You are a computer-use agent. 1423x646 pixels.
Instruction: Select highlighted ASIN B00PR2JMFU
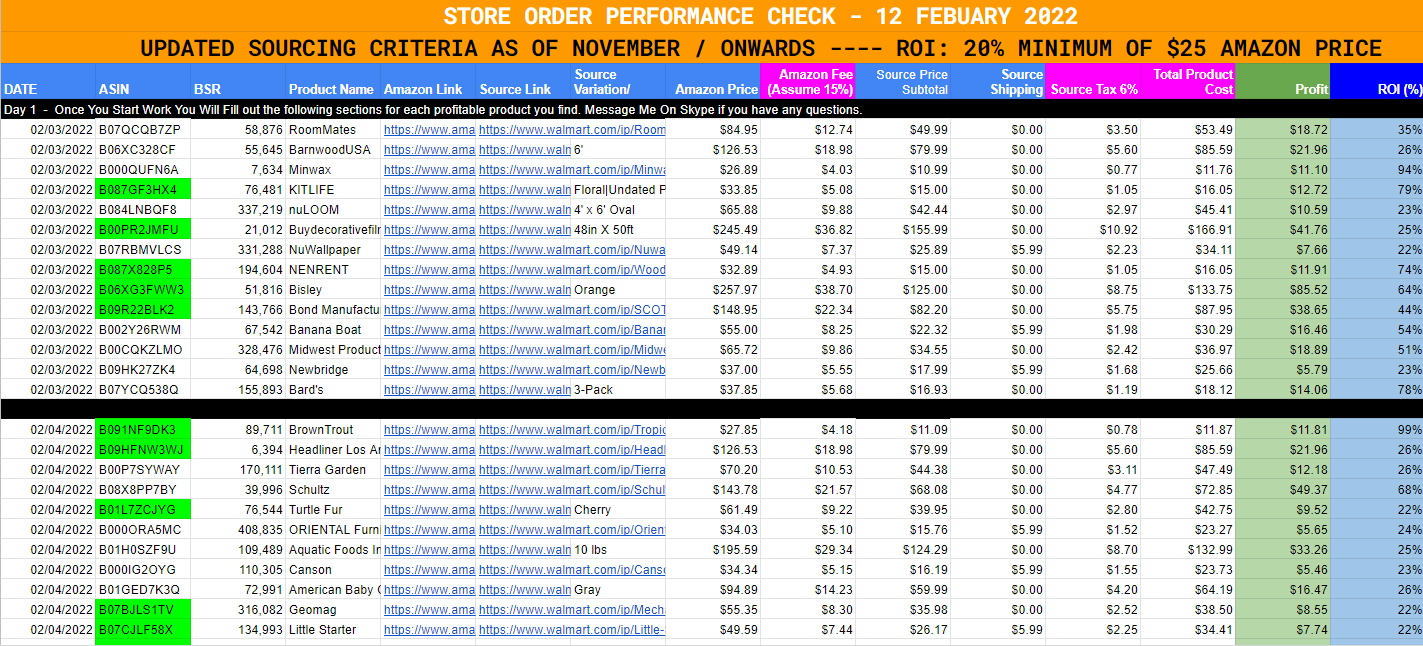click(x=143, y=229)
